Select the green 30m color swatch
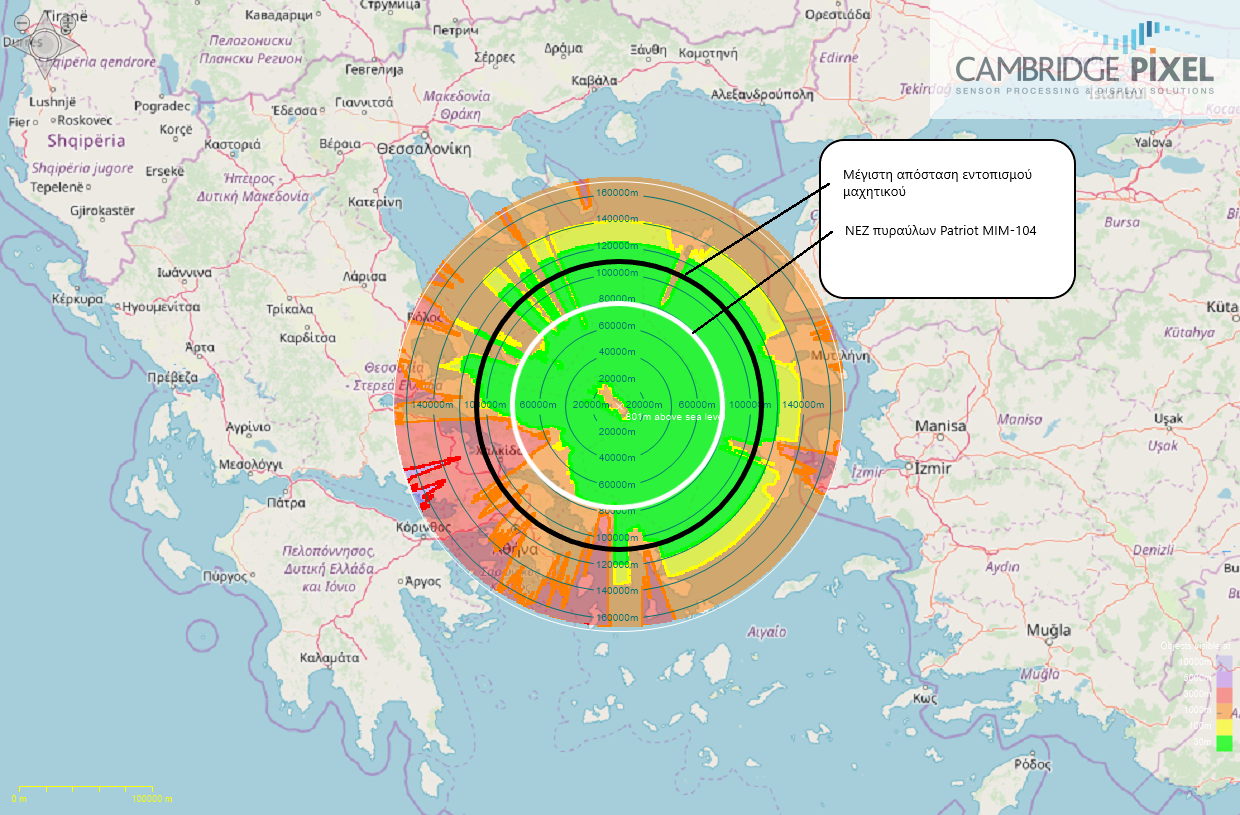Viewport: 1240px width, 815px height. click(1224, 743)
